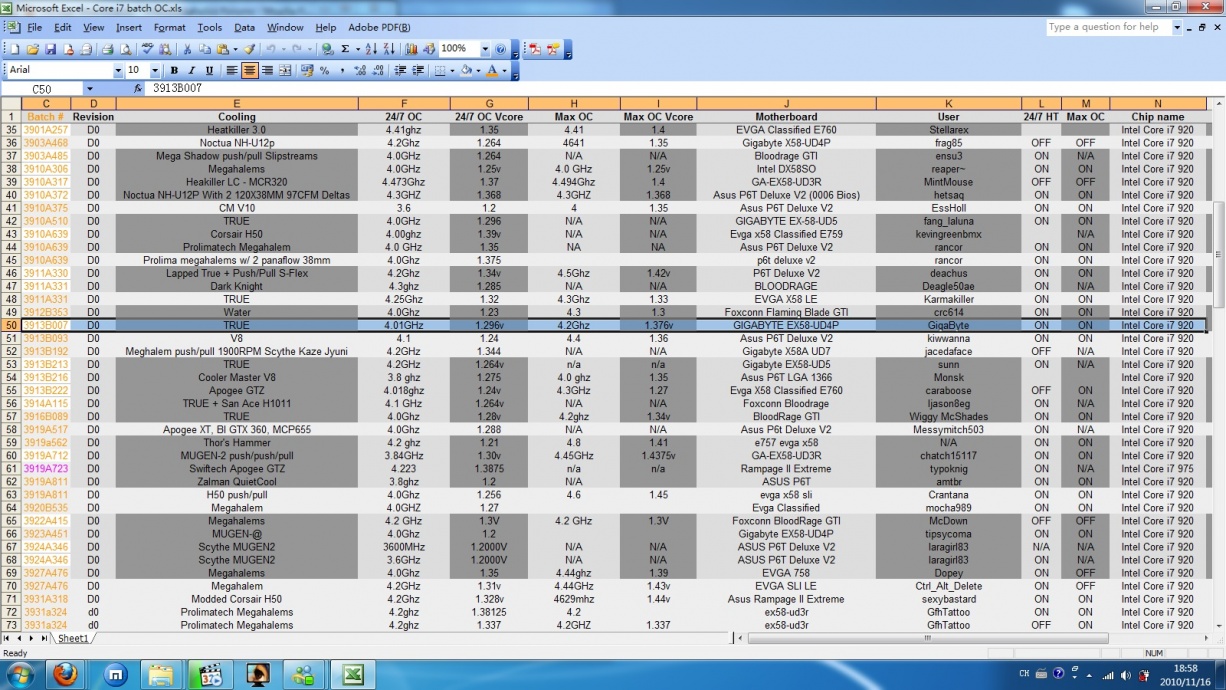Viewport: 1226px width, 690px height.
Task: Open the 100% zoom dropdown
Action: pyautogui.click(x=485, y=49)
